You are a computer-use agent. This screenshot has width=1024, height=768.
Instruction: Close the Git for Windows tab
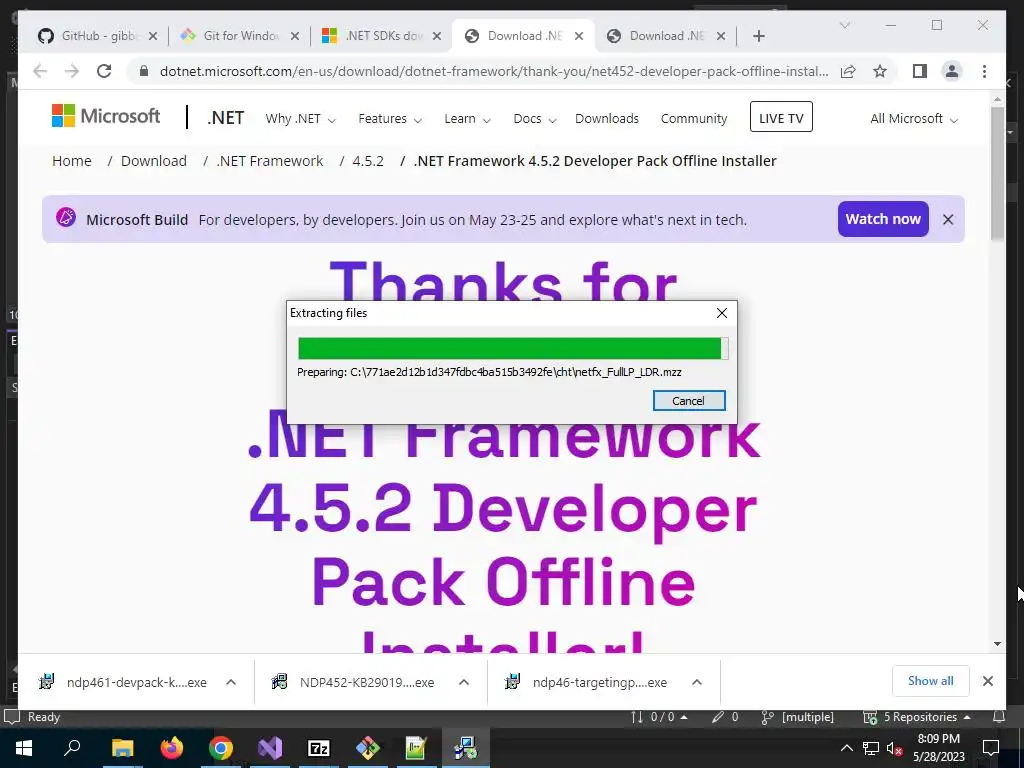(295, 36)
